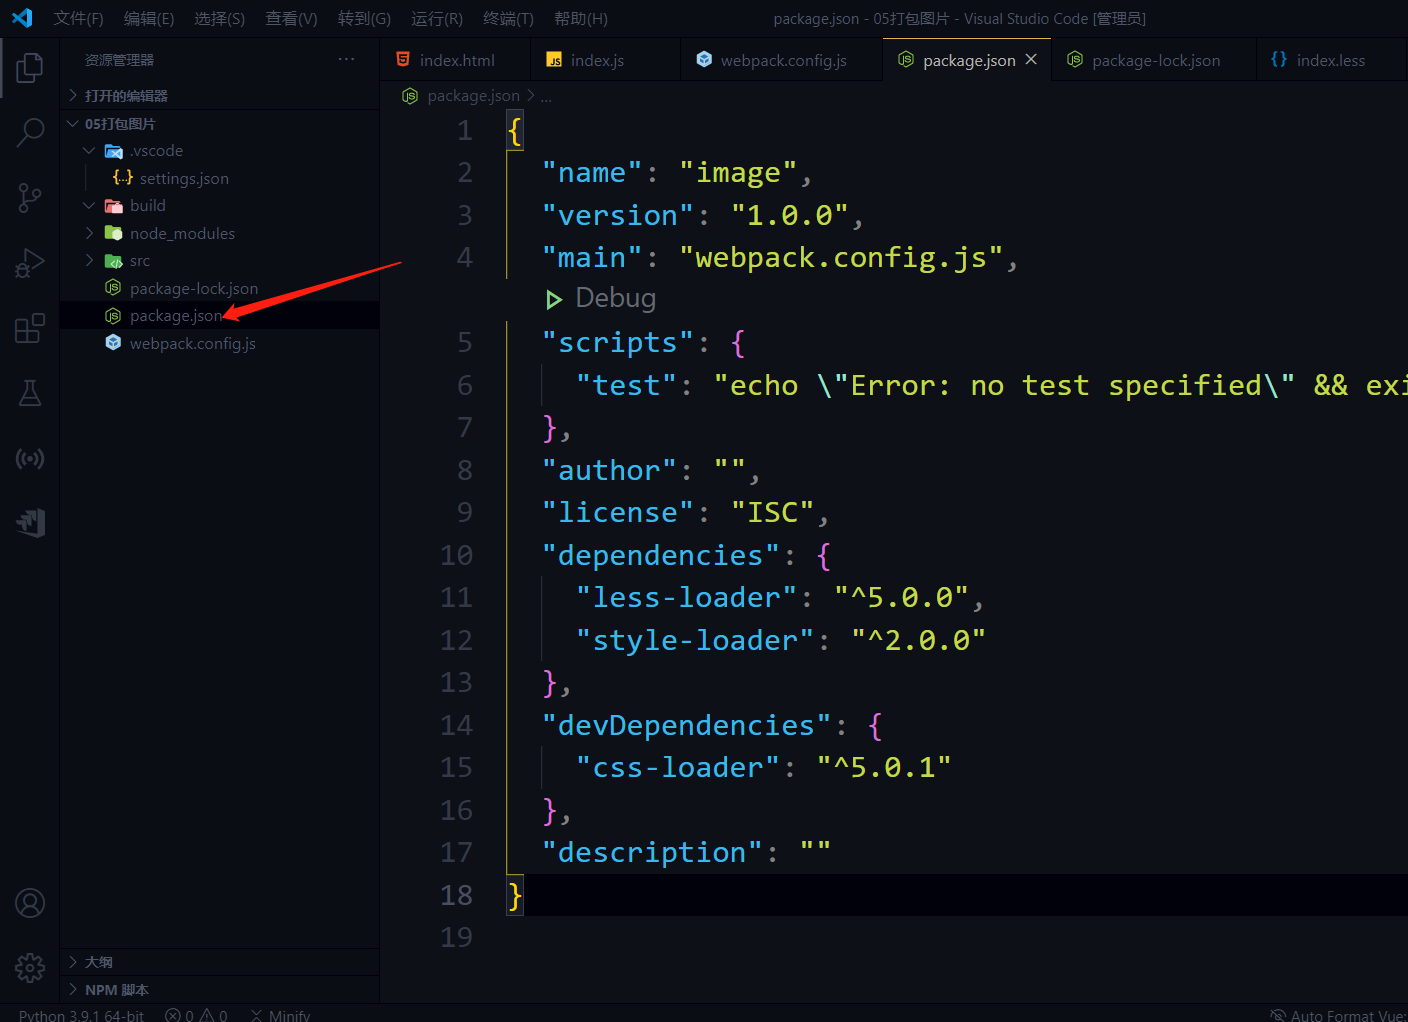
Task: Open the Explorer view in activity bar
Action: (30, 68)
